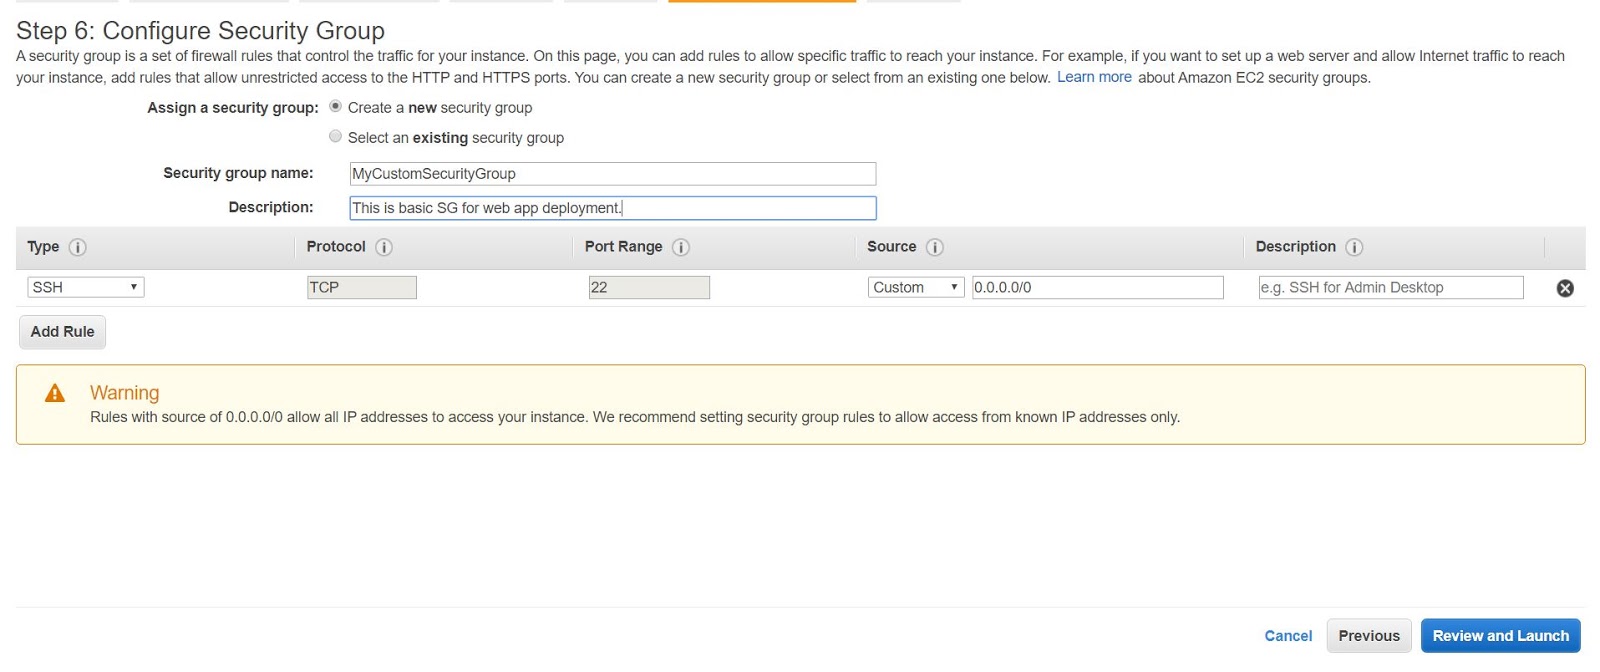
Task: Remove the SSH rule with the X icon
Action: tap(1565, 288)
